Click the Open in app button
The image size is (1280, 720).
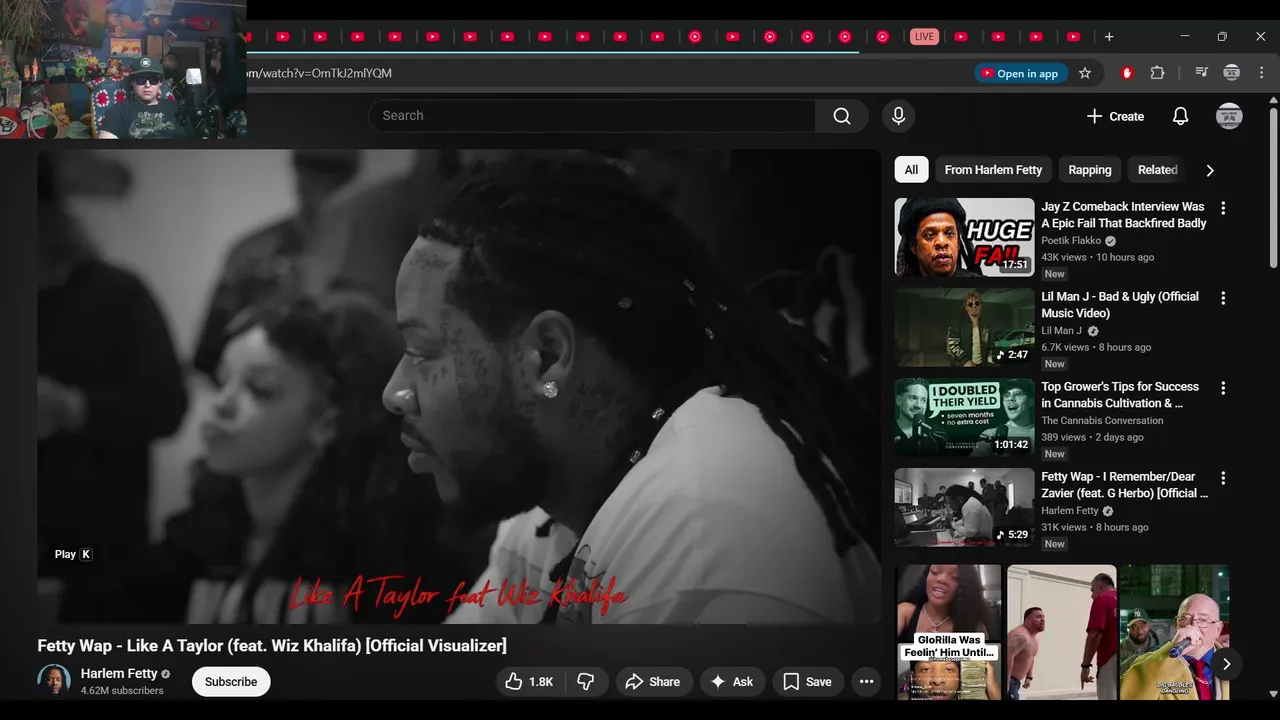(1019, 73)
